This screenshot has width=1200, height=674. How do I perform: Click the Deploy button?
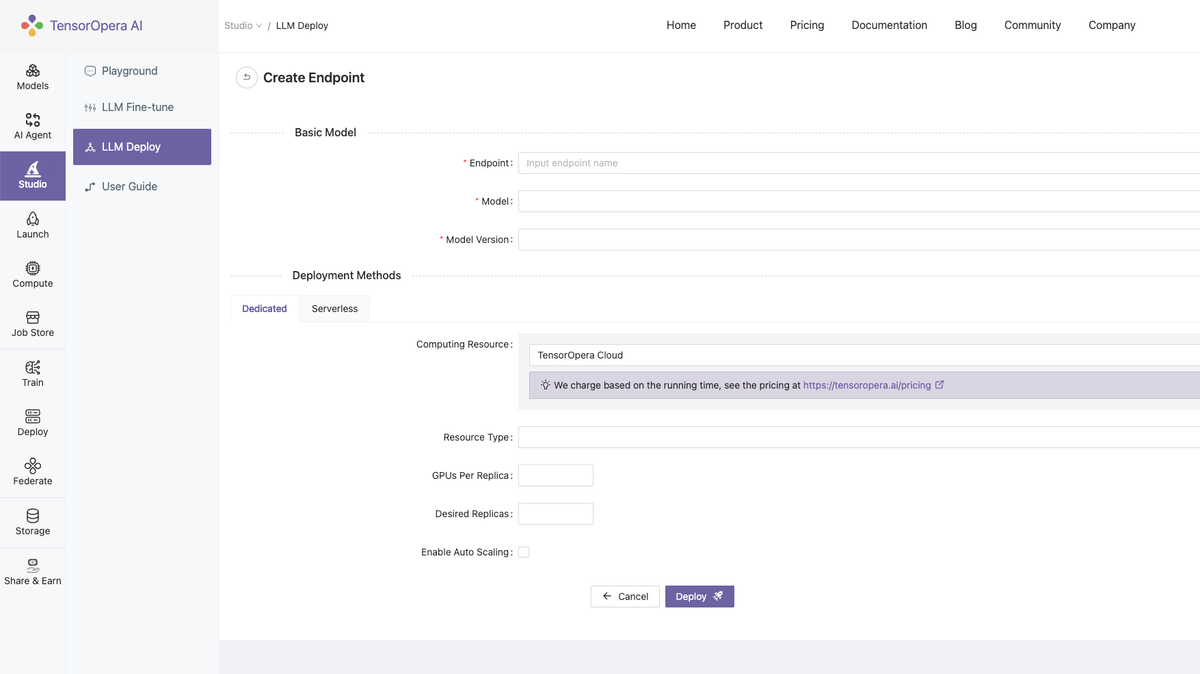pos(699,596)
